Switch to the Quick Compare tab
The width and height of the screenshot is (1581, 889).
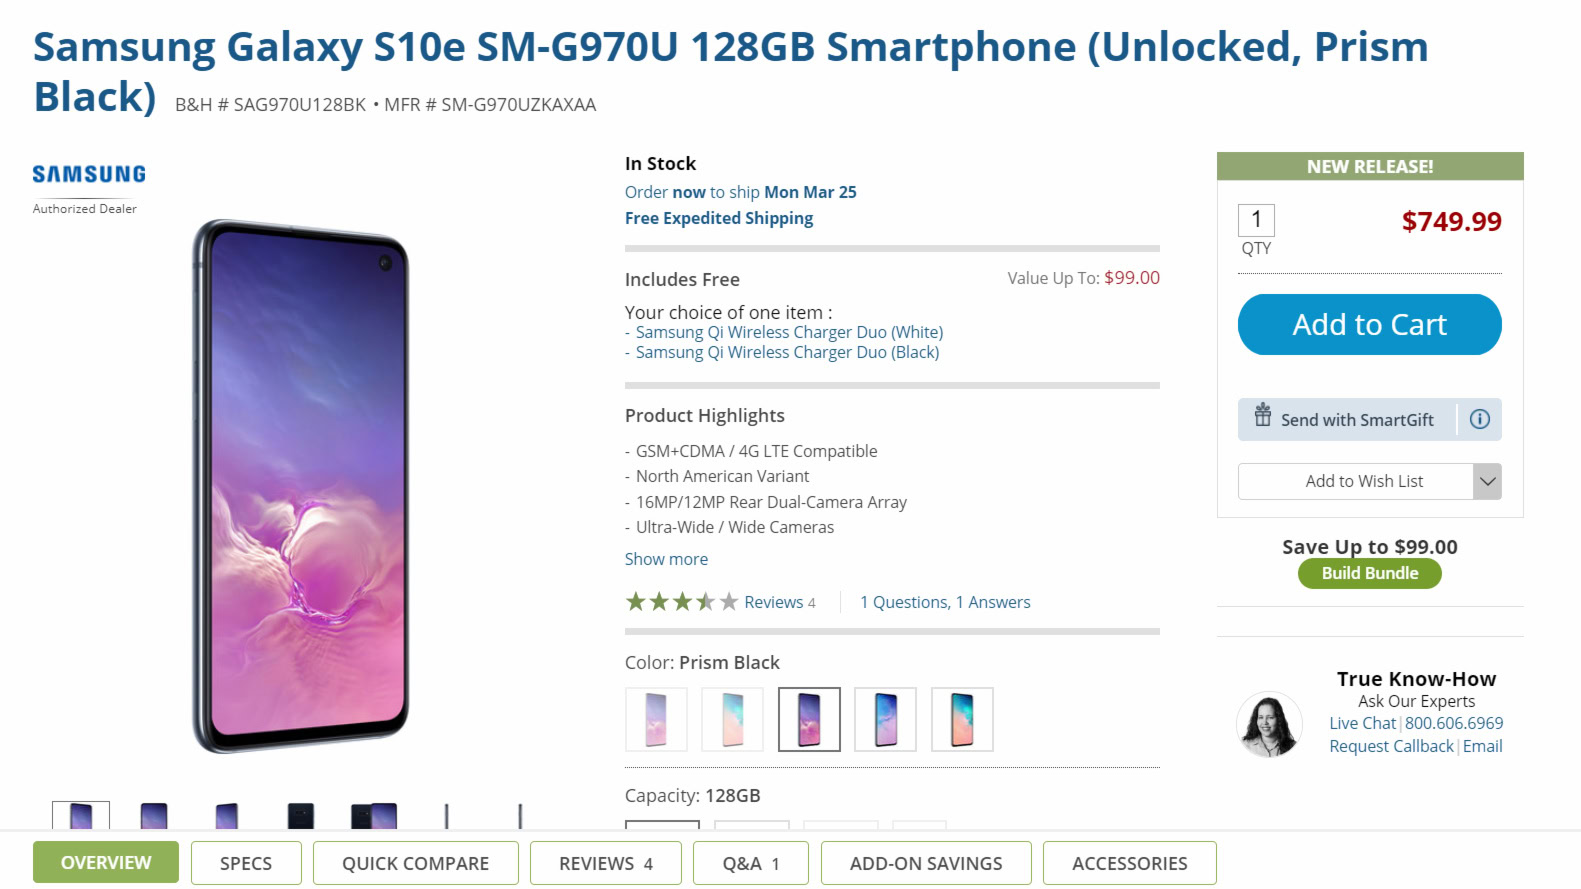pyautogui.click(x=415, y=863)
